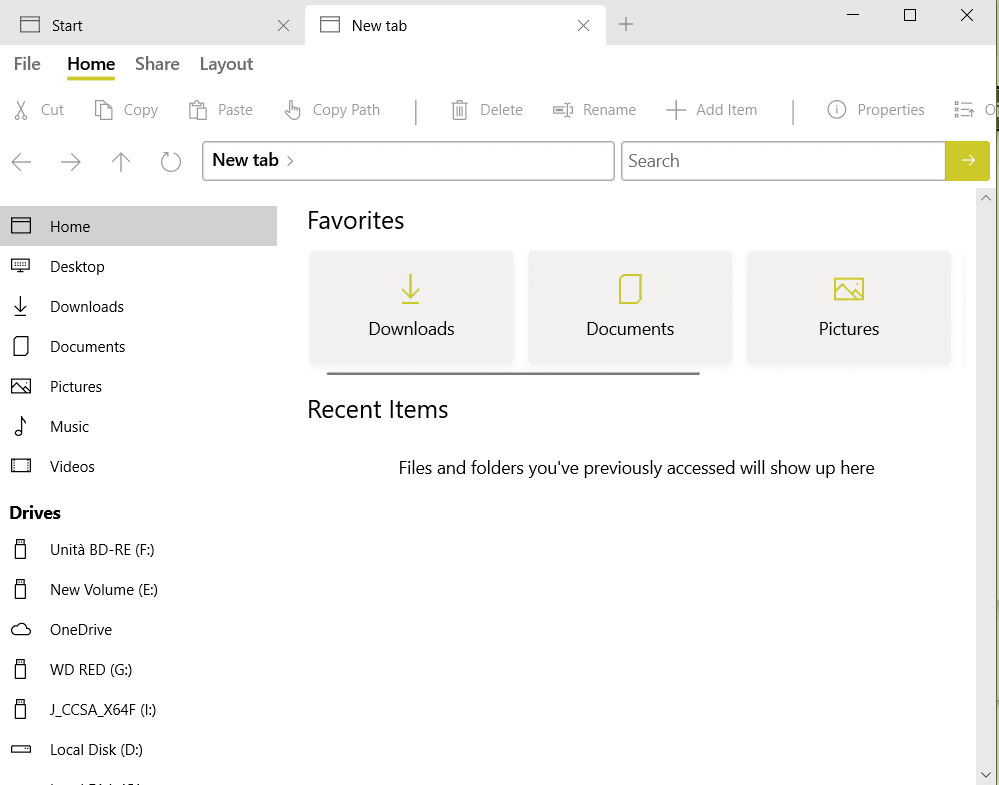Navigate up one folder level
Screen dimensions: 999x785
pyautogui.click(x=120, y=162)
